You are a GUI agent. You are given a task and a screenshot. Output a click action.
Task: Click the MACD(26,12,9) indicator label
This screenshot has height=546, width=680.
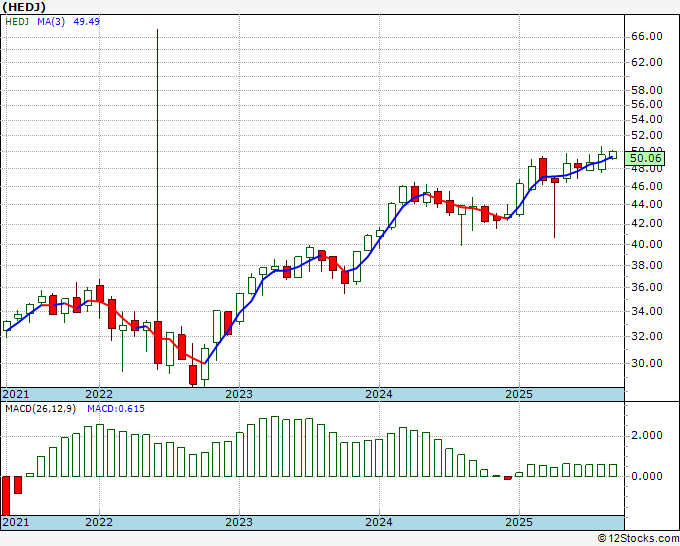click(x=40, y=409)
